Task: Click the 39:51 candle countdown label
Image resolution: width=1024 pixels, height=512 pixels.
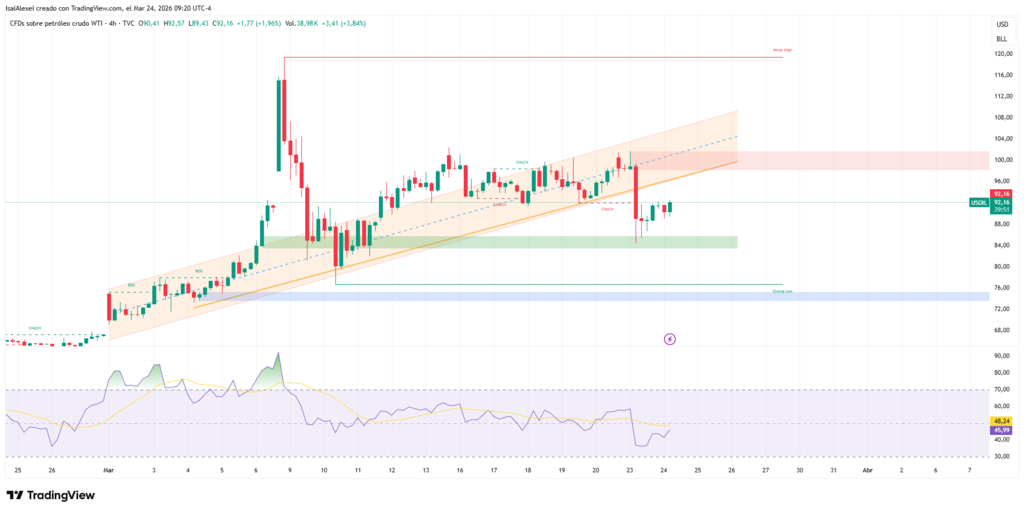Action: pos(1001,210)
